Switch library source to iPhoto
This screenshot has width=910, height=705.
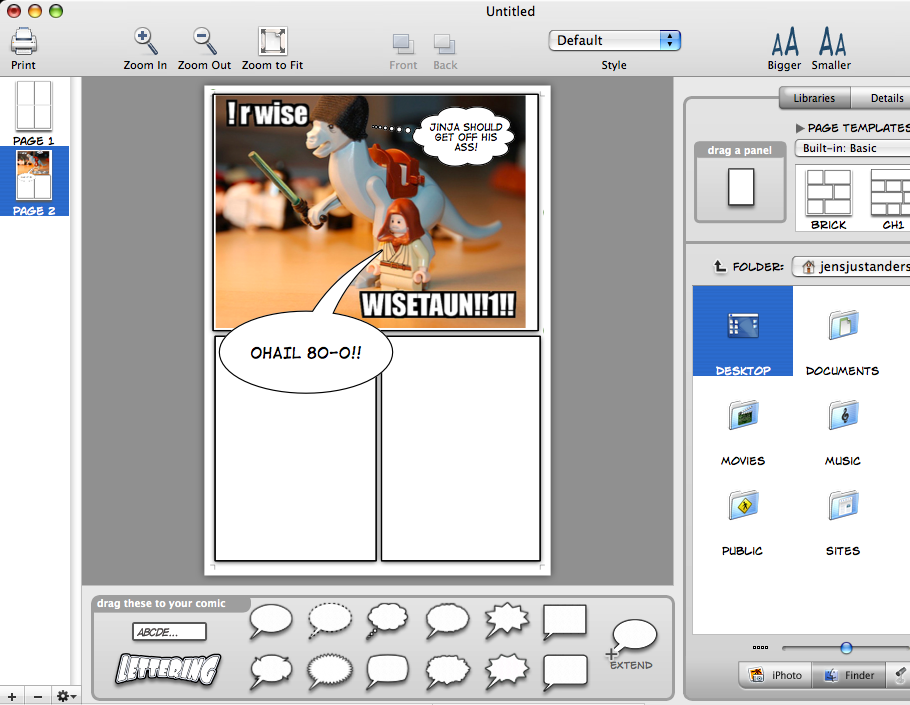[775, 675]
